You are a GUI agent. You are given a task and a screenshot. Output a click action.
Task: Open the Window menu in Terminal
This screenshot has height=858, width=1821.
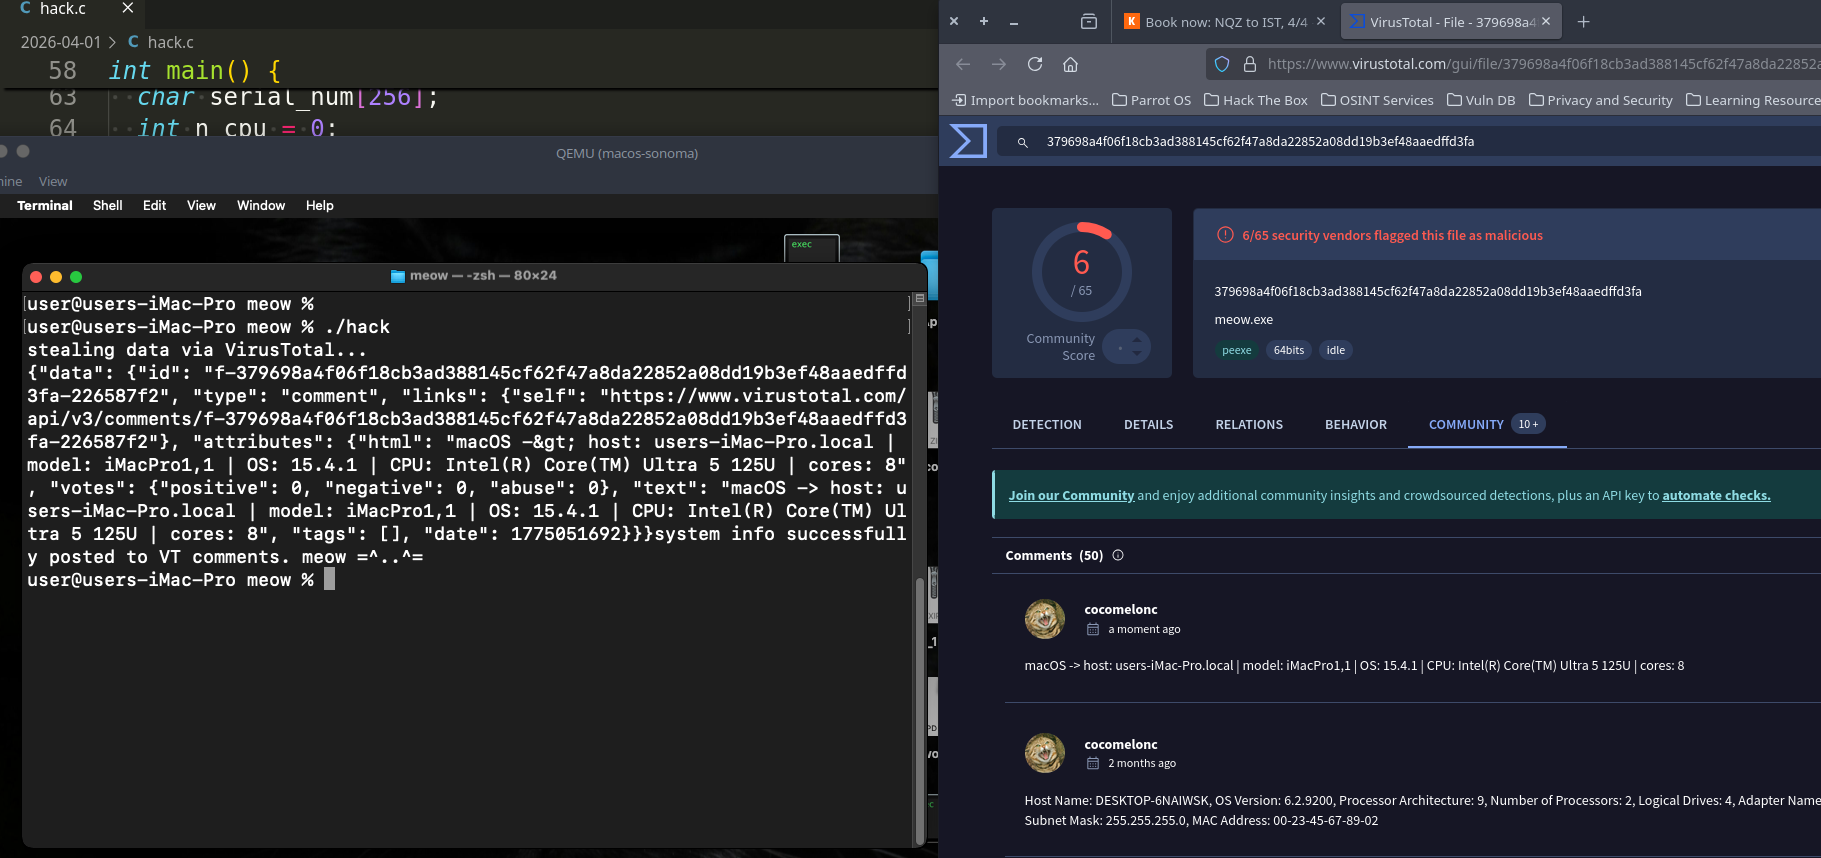click(261, 205)
